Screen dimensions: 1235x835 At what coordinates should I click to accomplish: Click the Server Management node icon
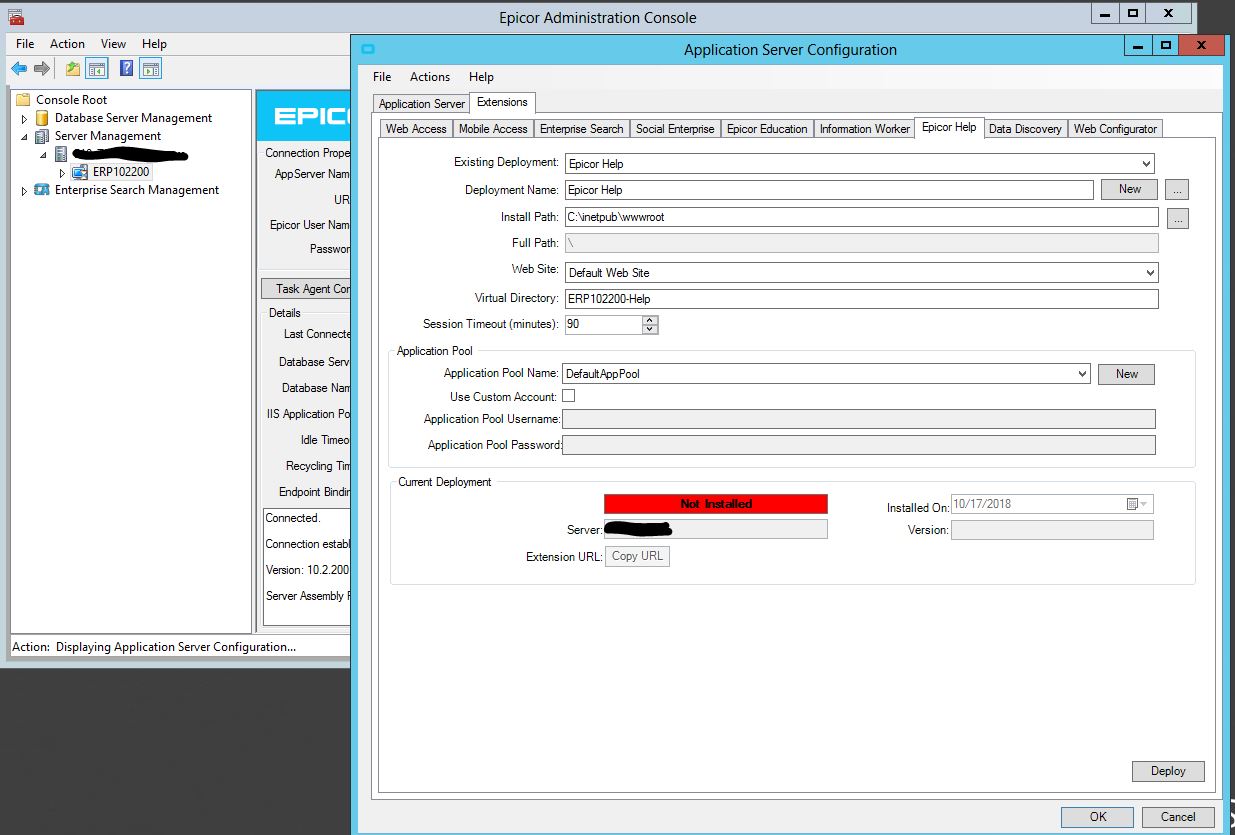(x=42, y=136)
